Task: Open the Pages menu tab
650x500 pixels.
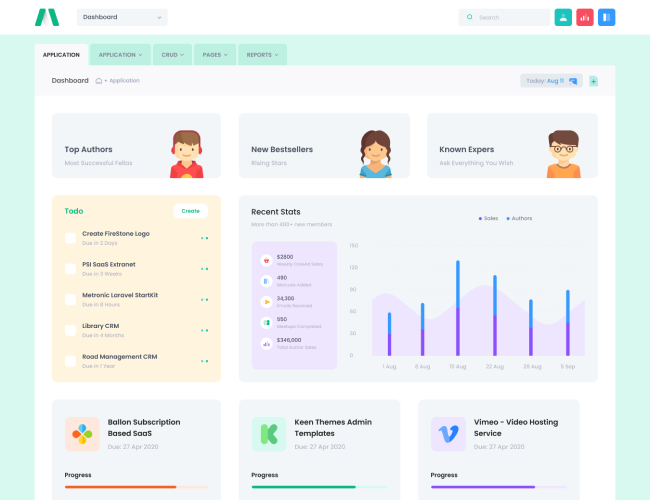Action: (214, 55)
